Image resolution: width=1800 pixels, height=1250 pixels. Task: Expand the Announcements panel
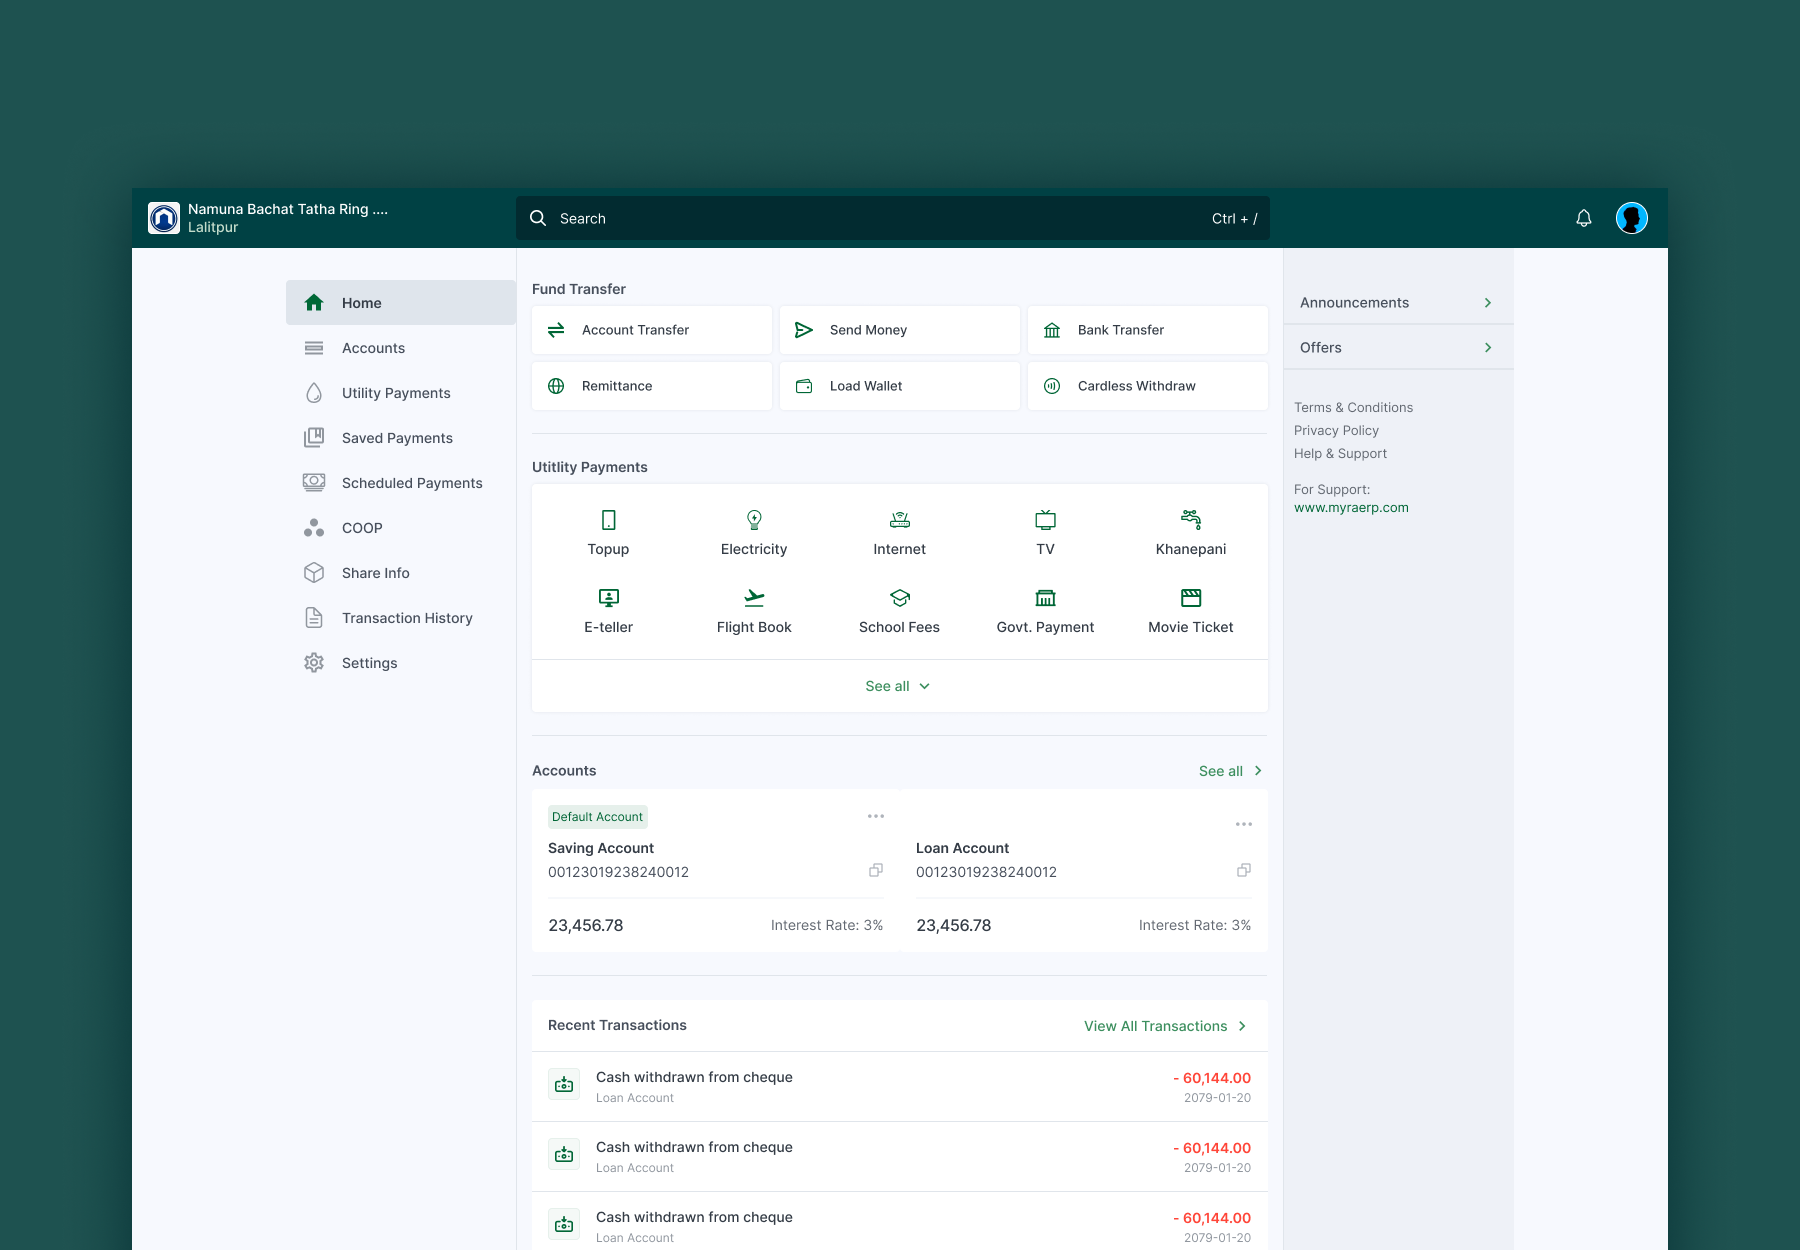(x=1398, y=302)
